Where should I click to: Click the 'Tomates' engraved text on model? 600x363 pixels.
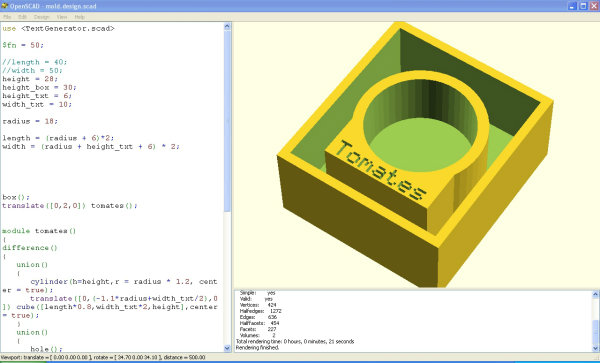[380, 170]
